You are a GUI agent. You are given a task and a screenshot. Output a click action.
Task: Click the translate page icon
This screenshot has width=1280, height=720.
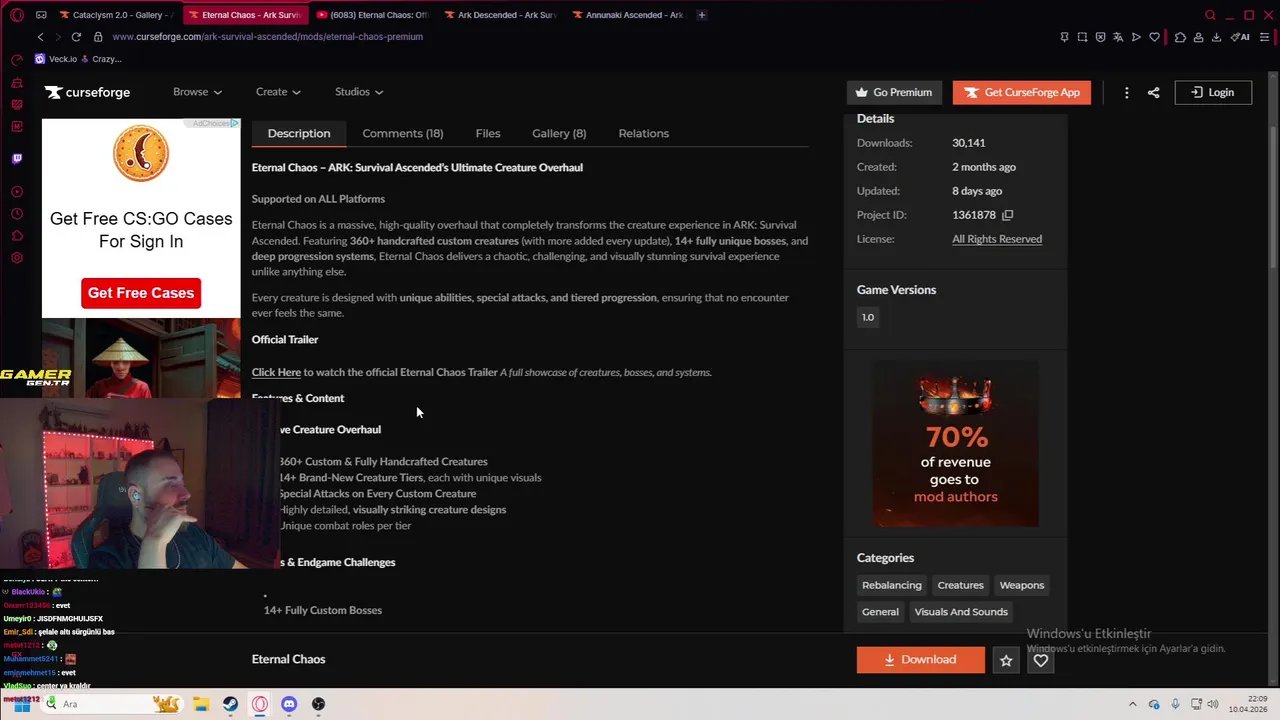1118,37
